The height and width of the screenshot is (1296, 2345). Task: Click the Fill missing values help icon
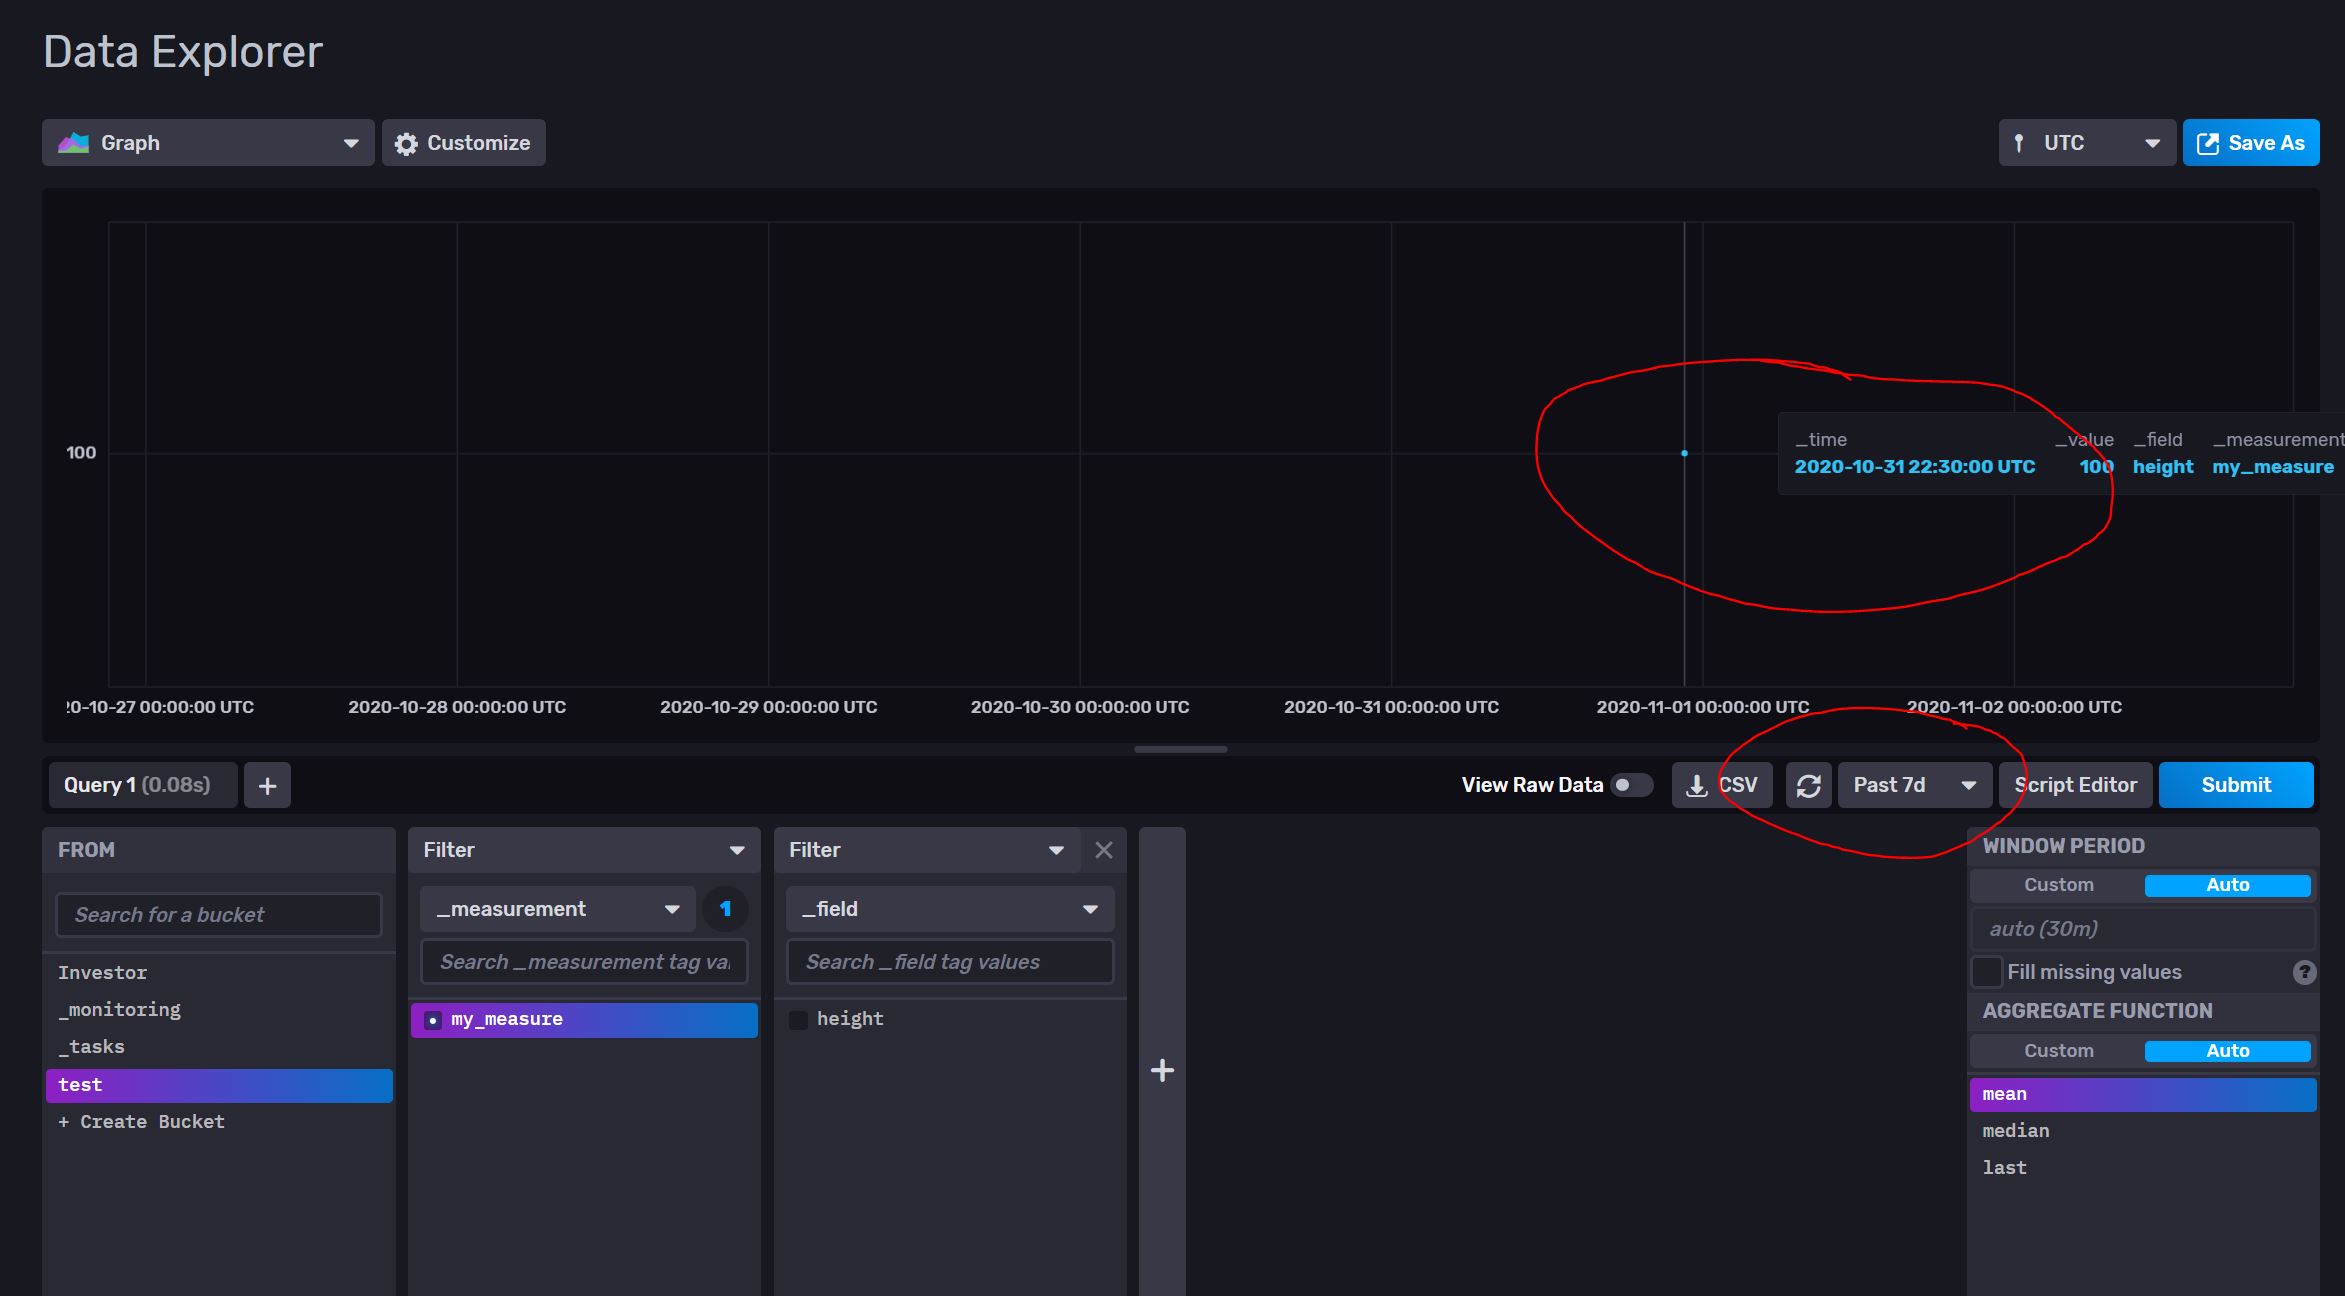tap(2304, 972)
